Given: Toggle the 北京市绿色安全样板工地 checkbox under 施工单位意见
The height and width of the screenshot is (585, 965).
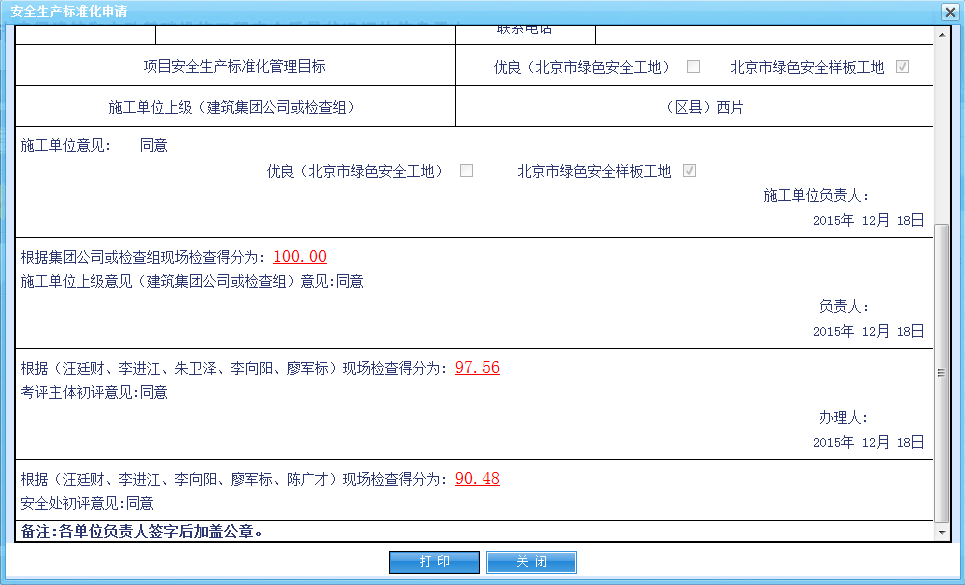Looking at the screenshot, I should coord(689,171).
